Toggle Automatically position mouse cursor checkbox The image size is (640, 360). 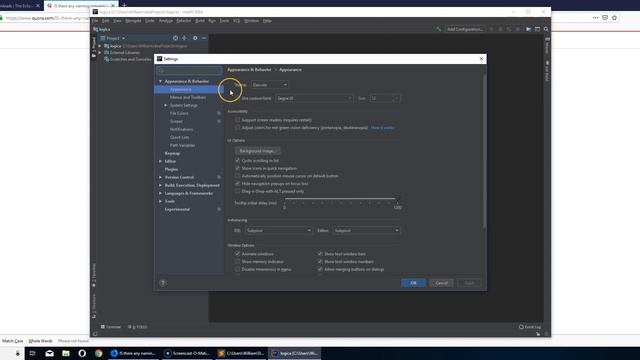[x=238, y=176]
